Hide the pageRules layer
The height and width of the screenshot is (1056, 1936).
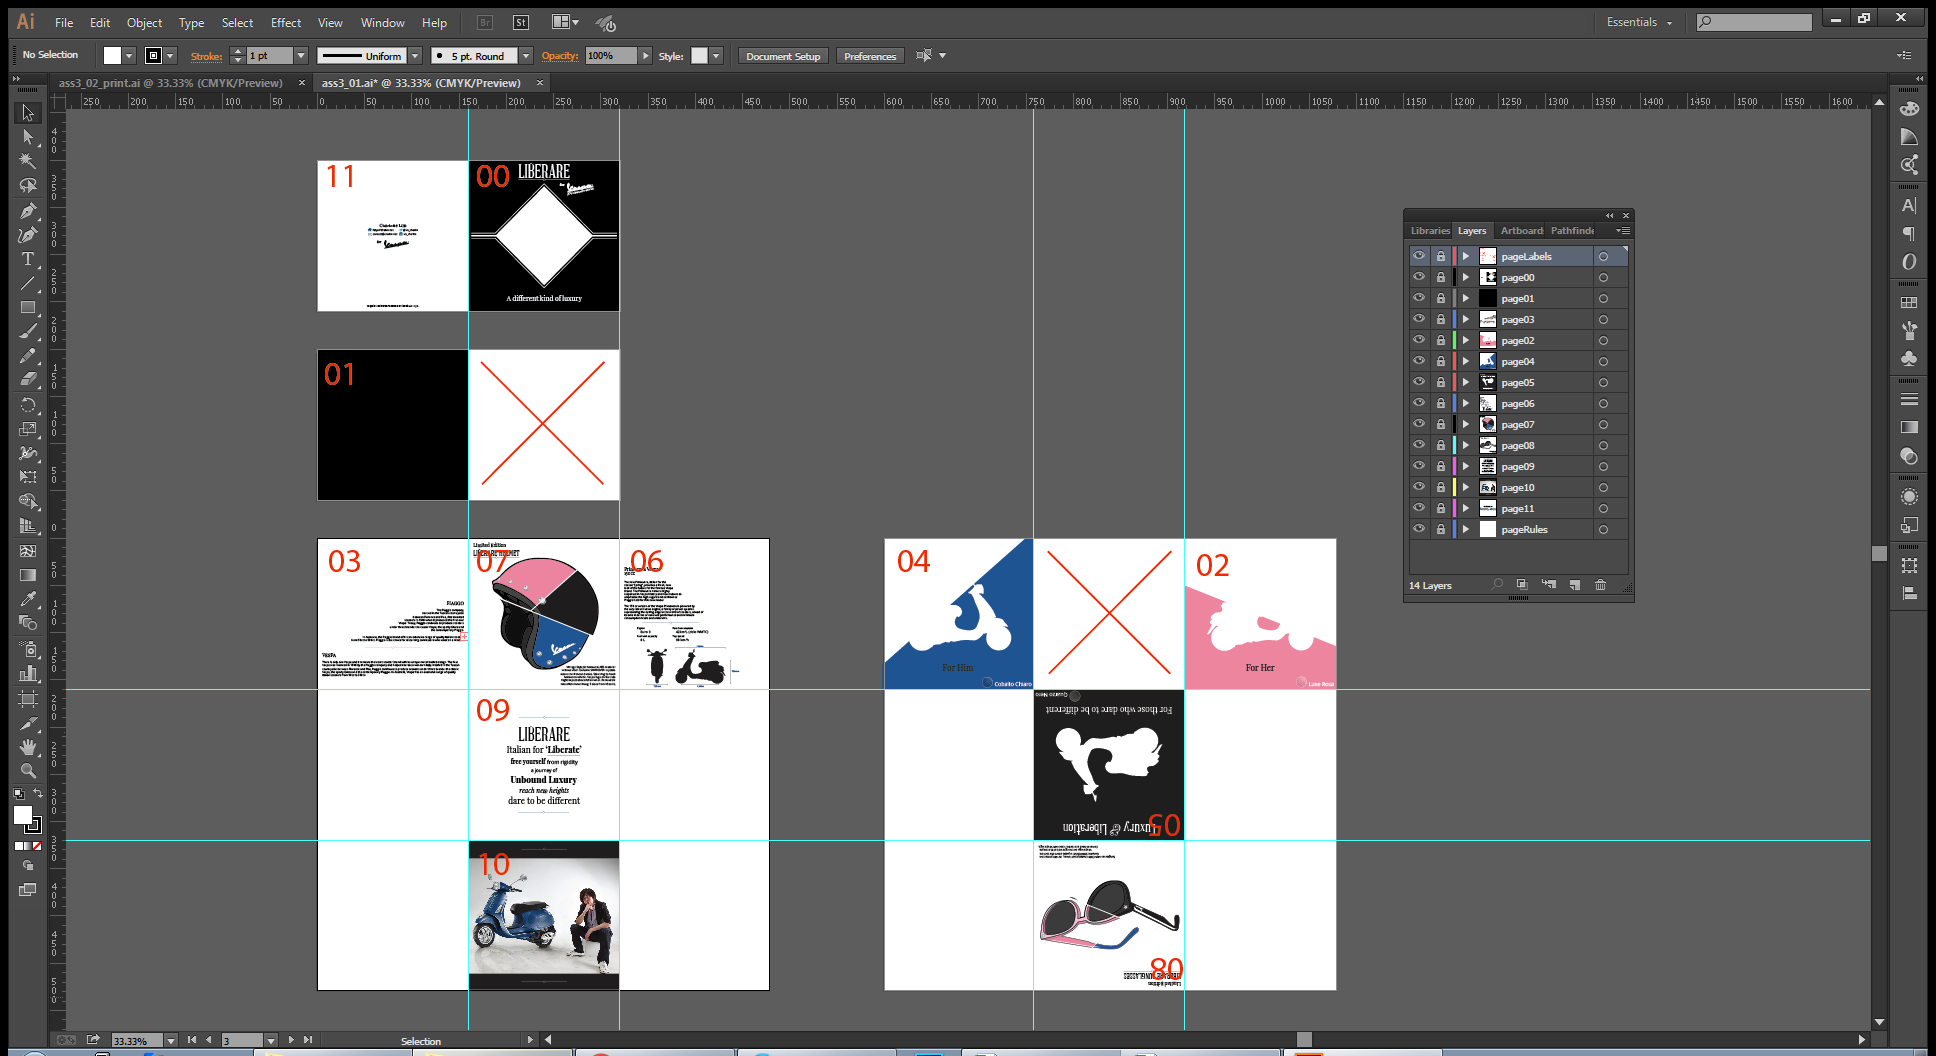(1419, 529)
